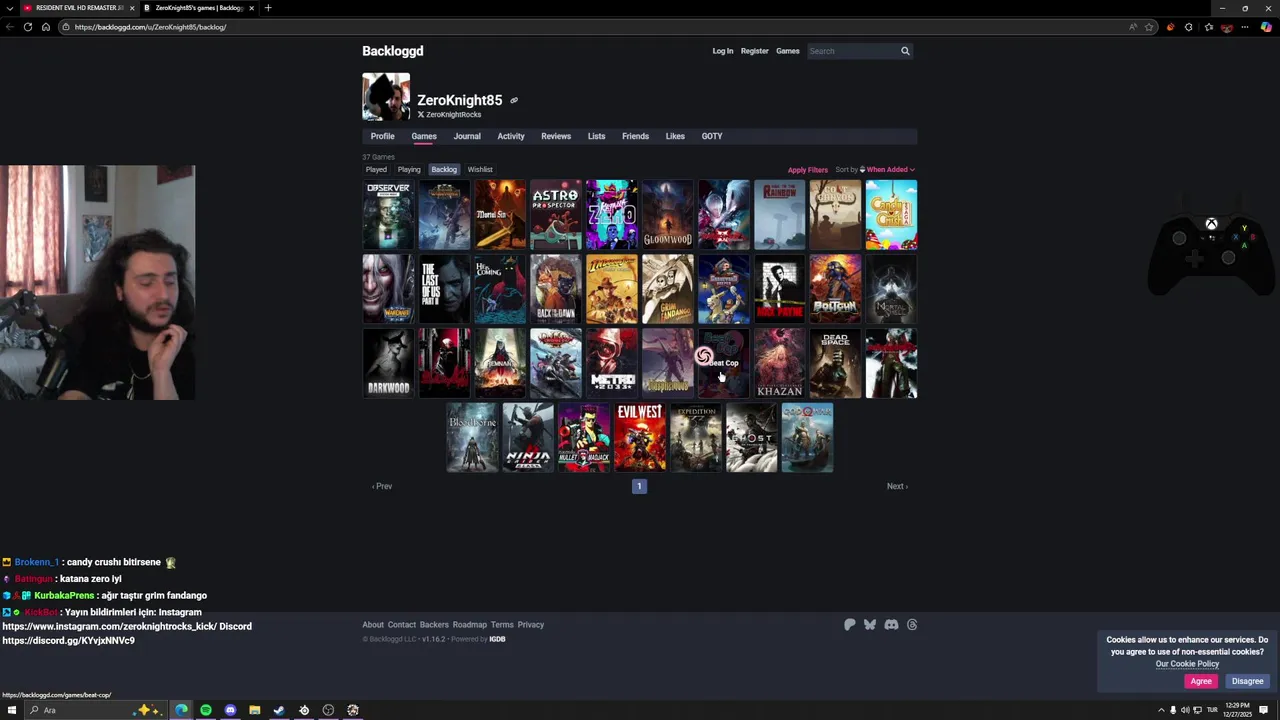The width and height of the screenshot is (1280, 720).
Task: Switch to the Activity tab
Action: point(511,136)
